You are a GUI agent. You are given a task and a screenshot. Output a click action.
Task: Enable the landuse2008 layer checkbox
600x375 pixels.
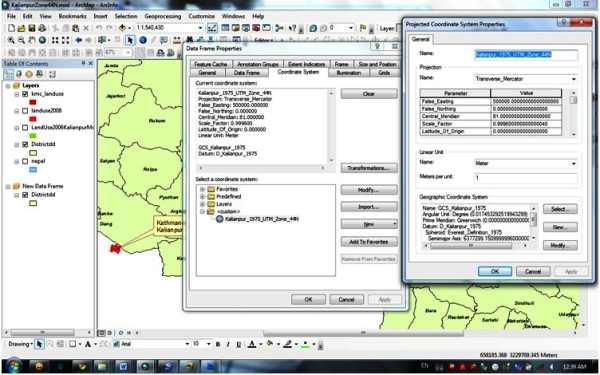[x=25, y=111]
